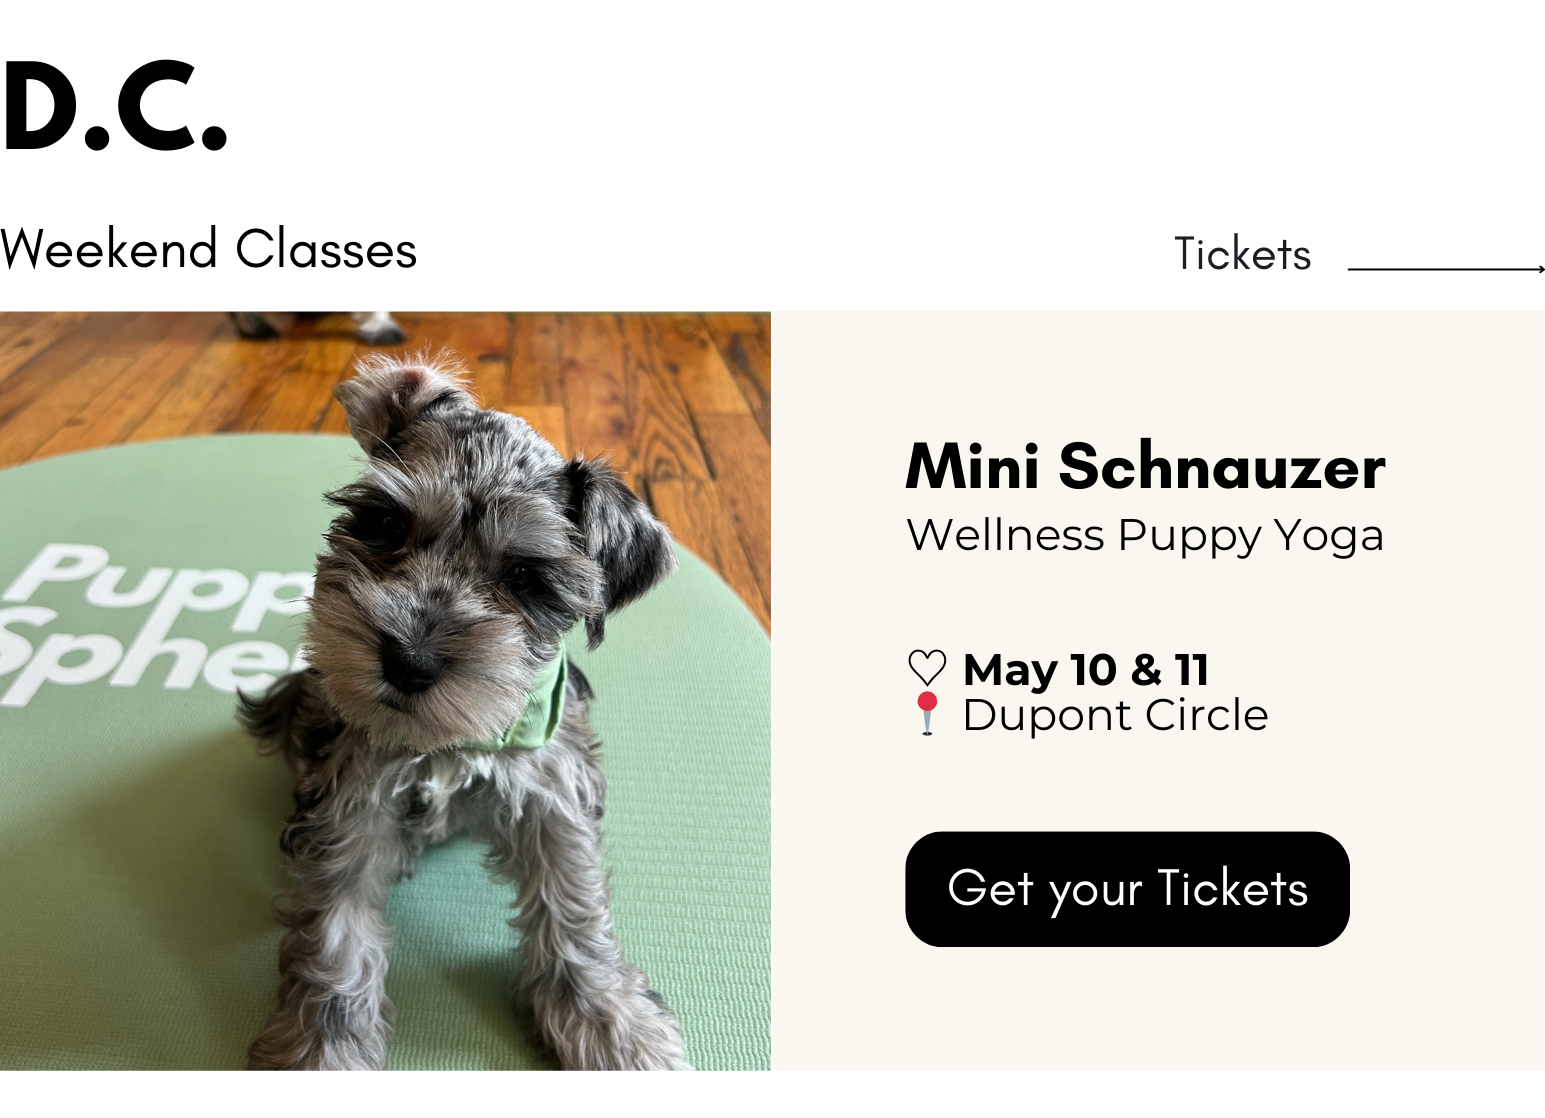
Task: Click the red location pin icon
Action: pos(927,713)
